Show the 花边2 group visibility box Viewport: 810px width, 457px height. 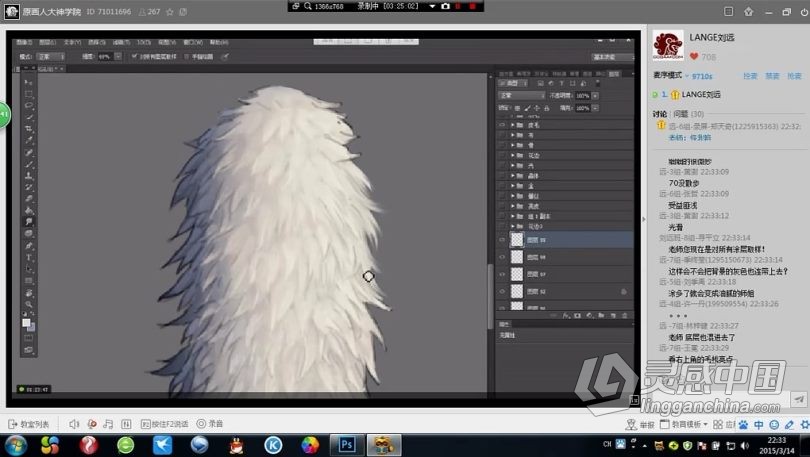pos(502,226)
